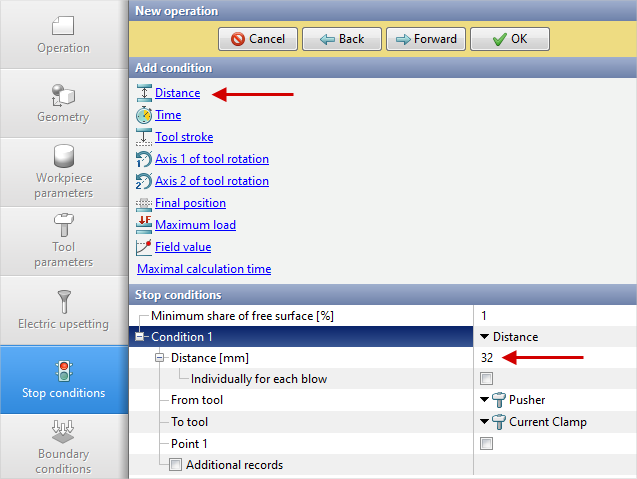Open the From tool Pusher dropdown
The image size is (637, 479).
485,400
